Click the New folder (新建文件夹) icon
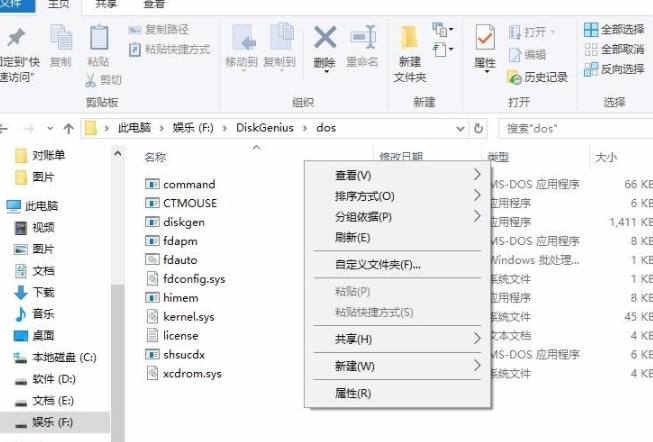The height and width of the screenshot is (442, 653). click(409, 37)
